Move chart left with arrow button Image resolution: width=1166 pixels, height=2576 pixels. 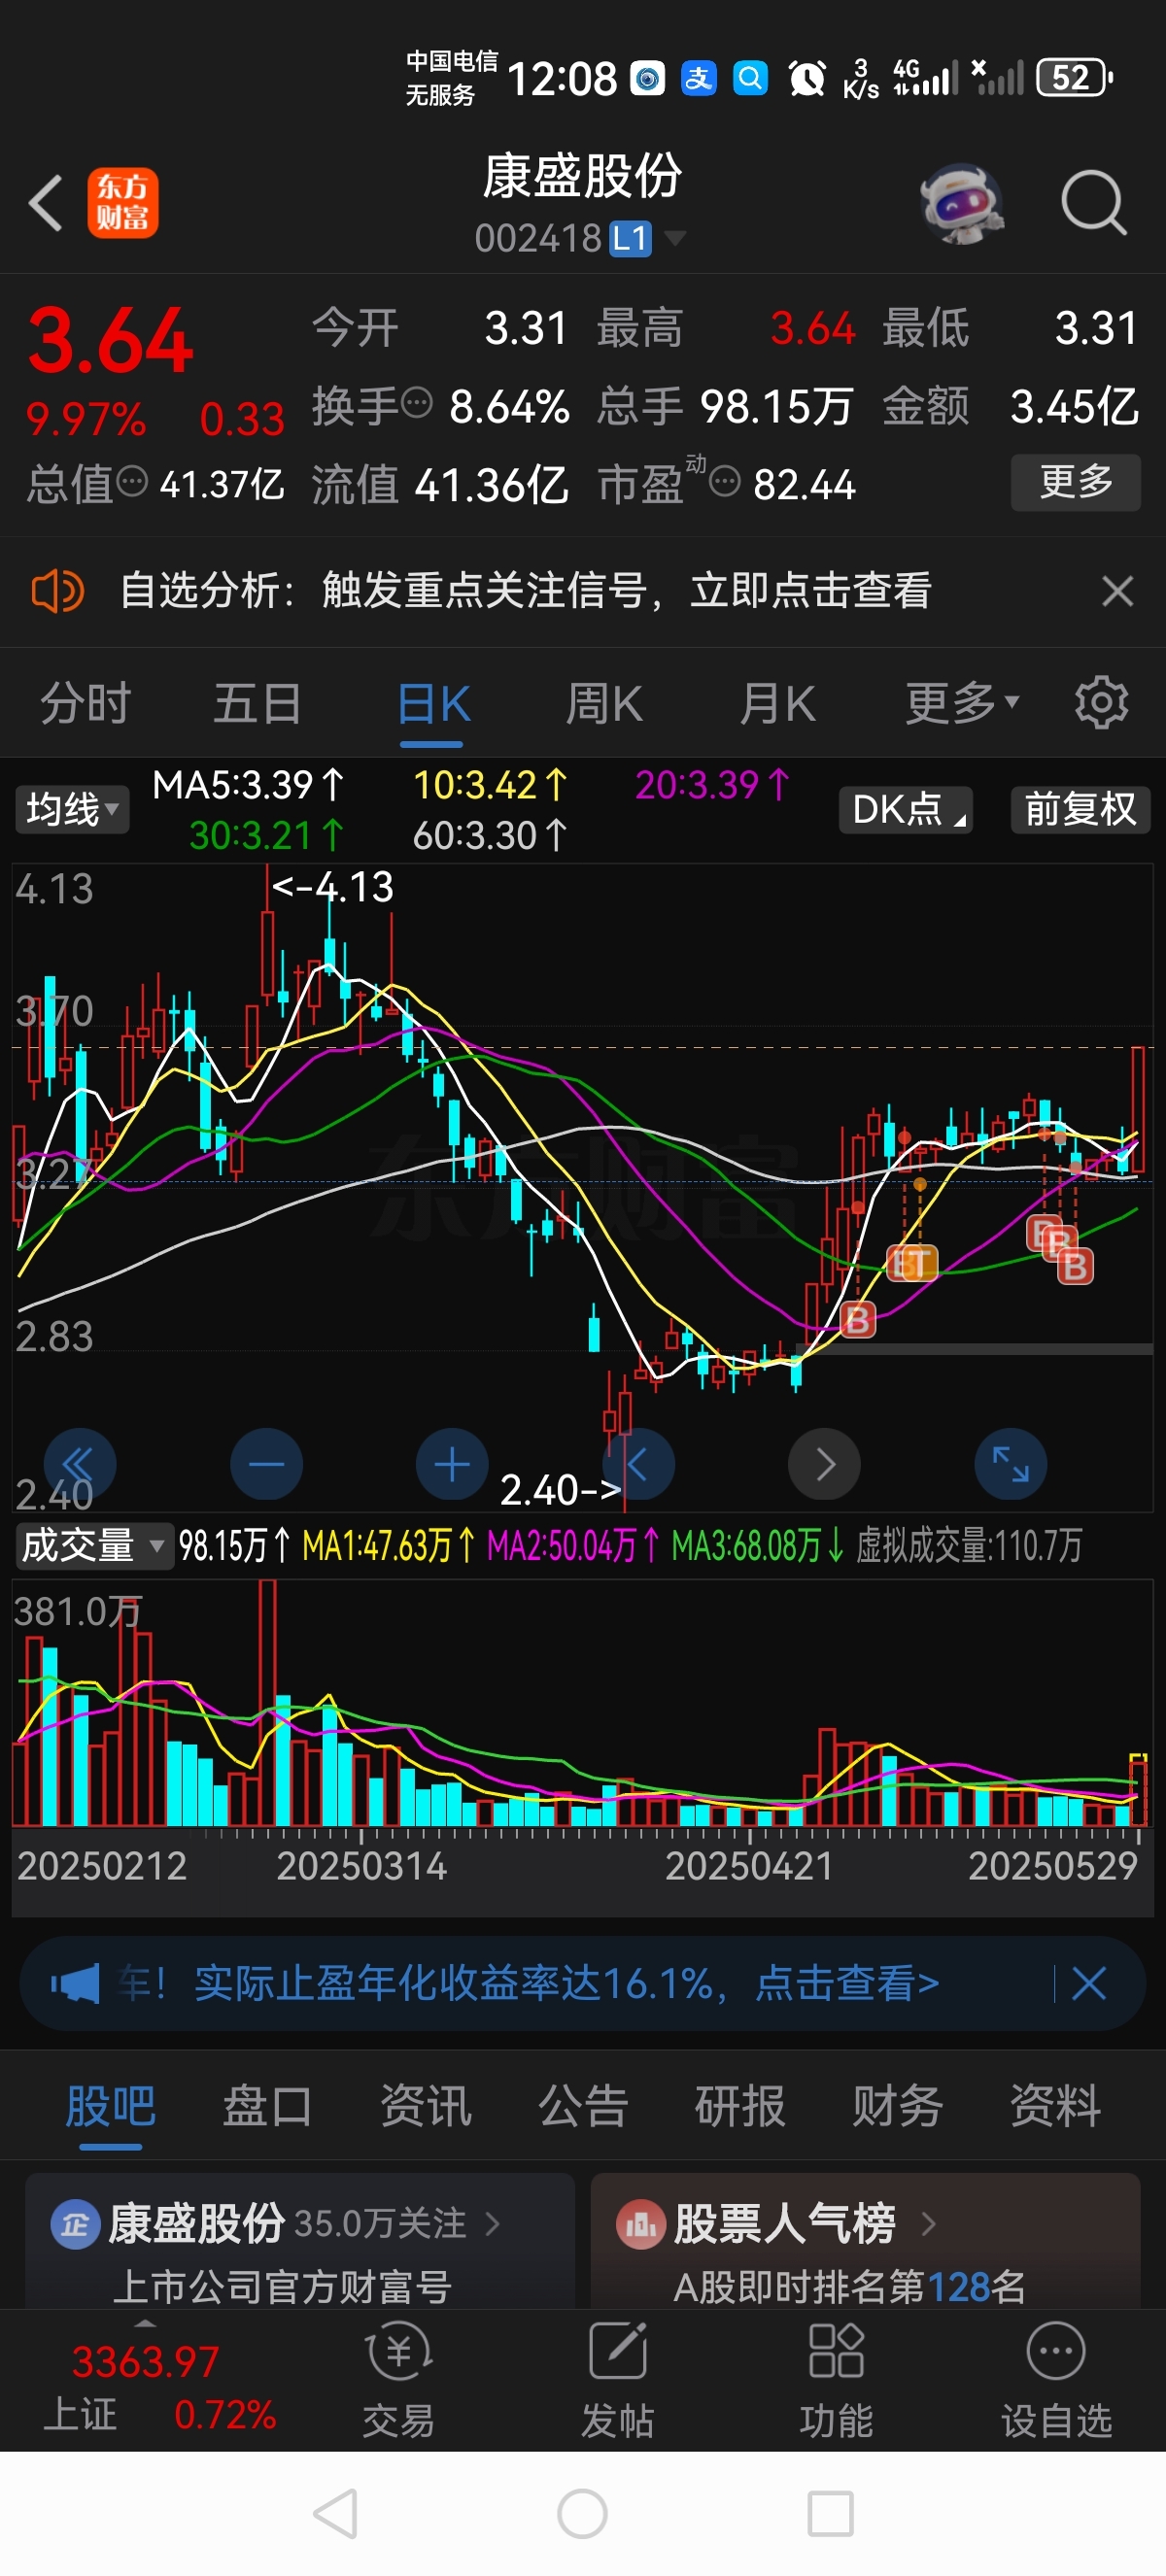[638, 1465]
